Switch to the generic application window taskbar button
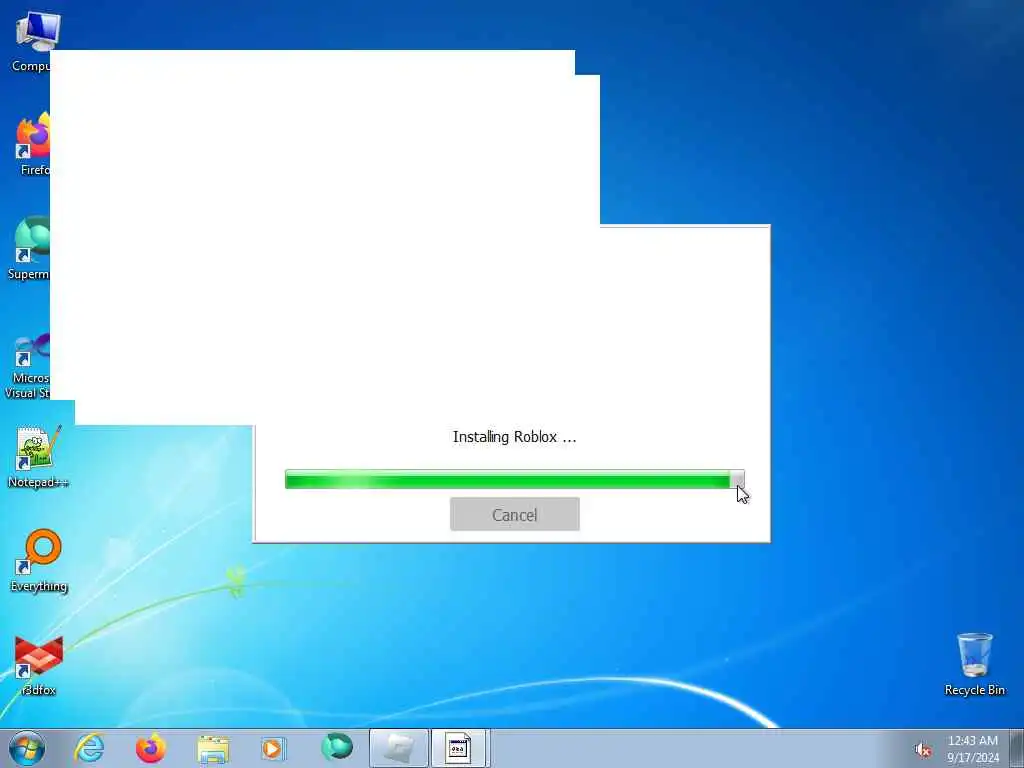This screenshot has width=1024, height=768. click(x=460, y=748)
